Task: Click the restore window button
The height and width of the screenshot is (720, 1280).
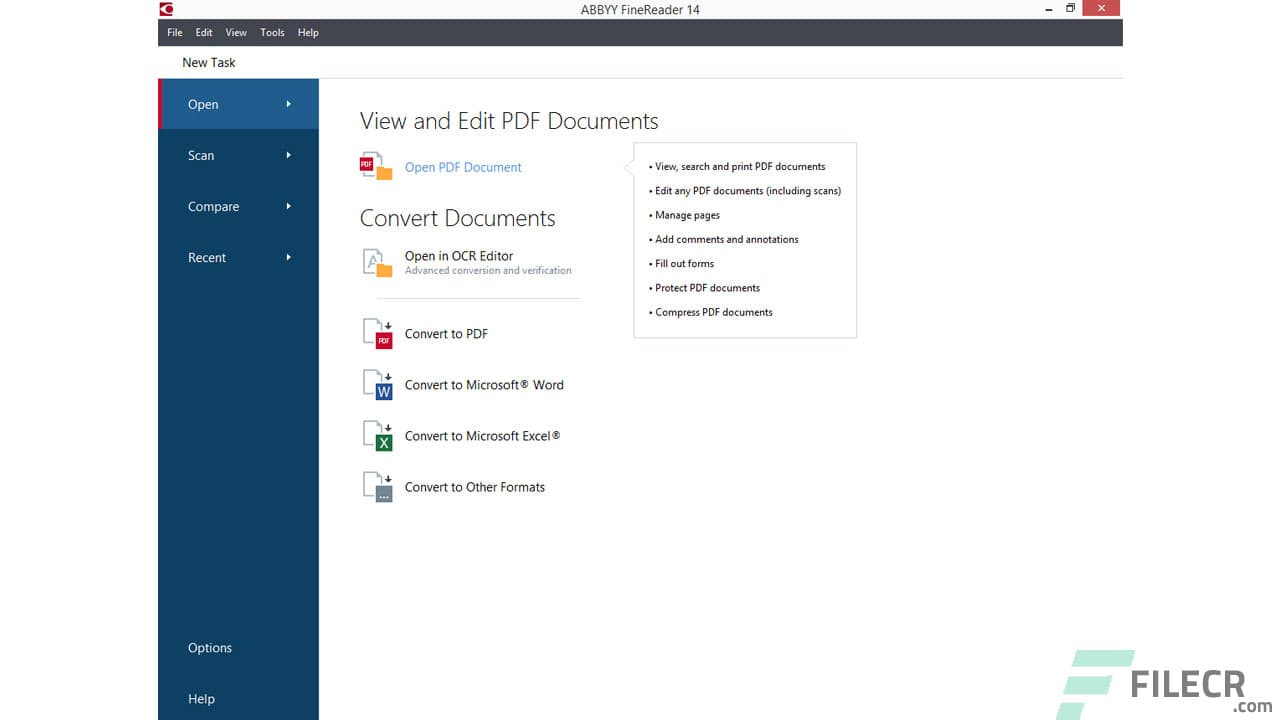Action: [x=1070, y=8]
